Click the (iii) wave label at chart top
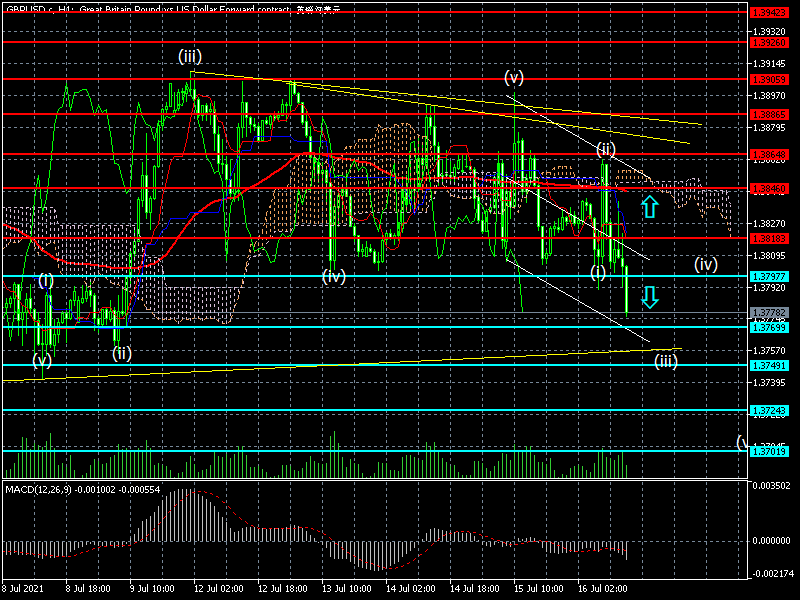Screen dimensions: 800x600 pos(190,56)
